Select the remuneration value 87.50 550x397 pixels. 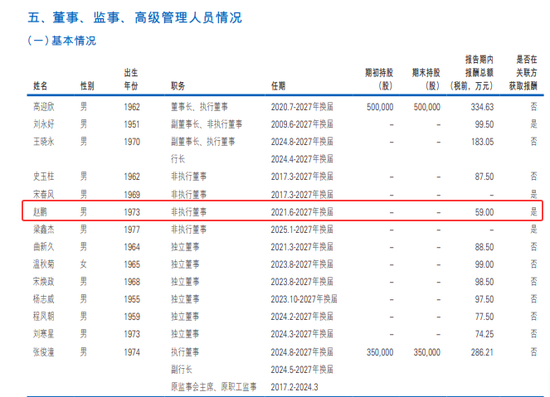[484, 177]
